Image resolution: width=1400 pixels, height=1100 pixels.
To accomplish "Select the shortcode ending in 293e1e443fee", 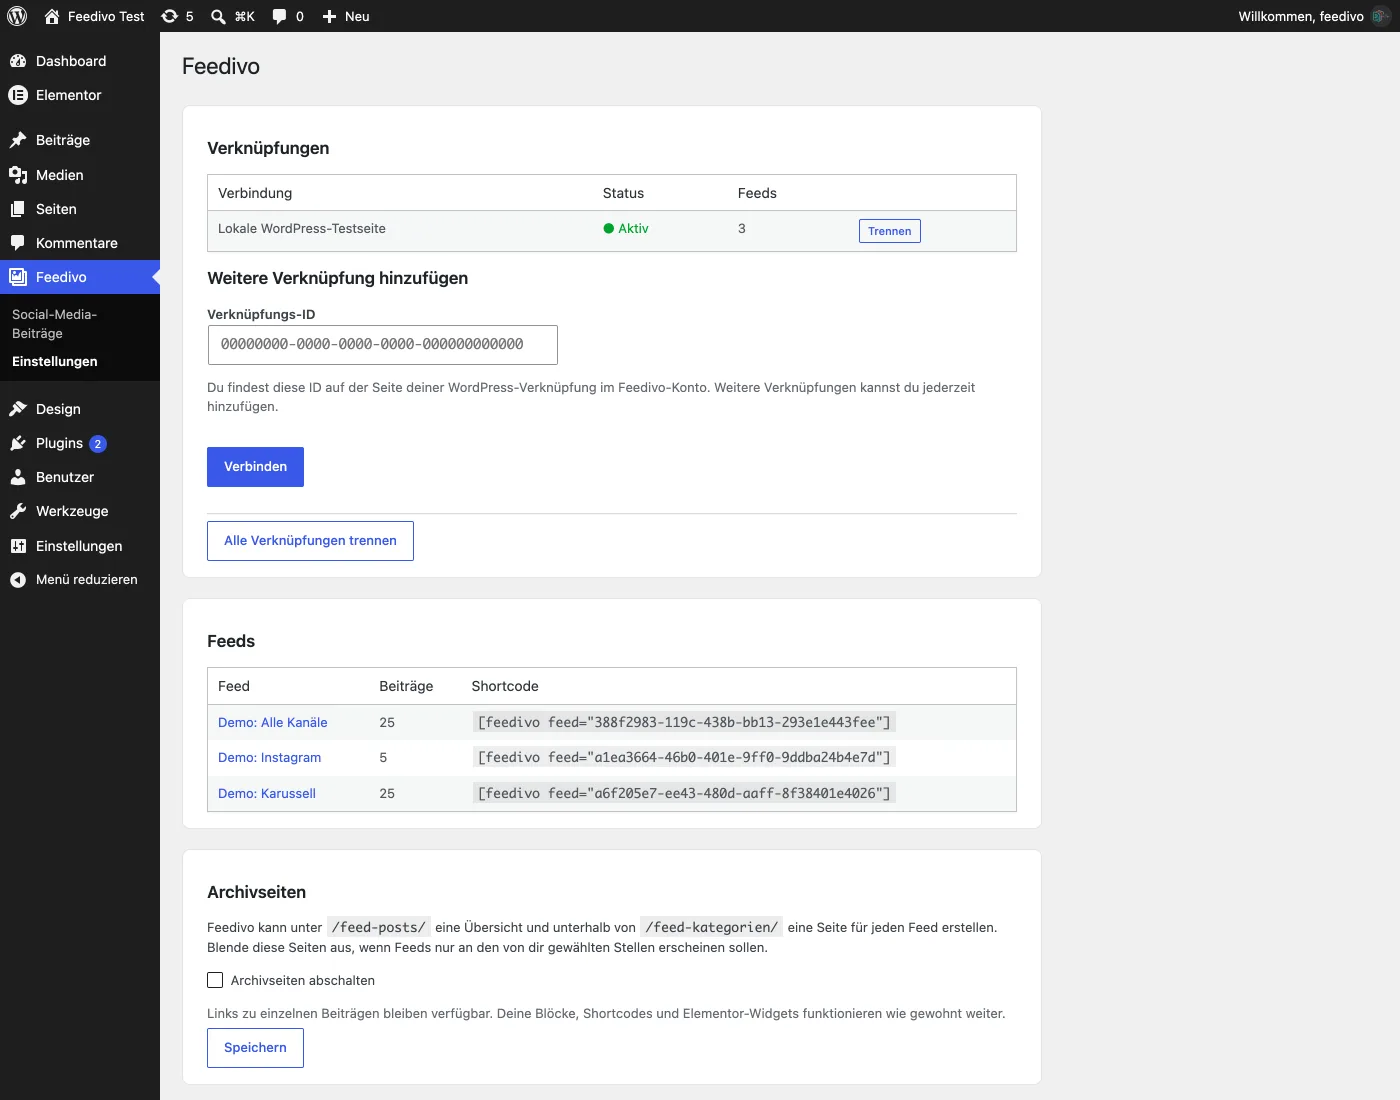I will pyautogui.click(x=684, y=722).
